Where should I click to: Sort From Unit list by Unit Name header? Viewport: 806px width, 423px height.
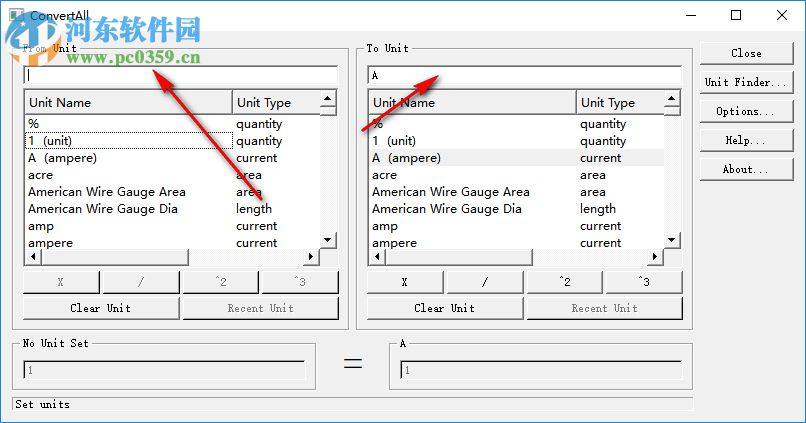pos(129,102)
